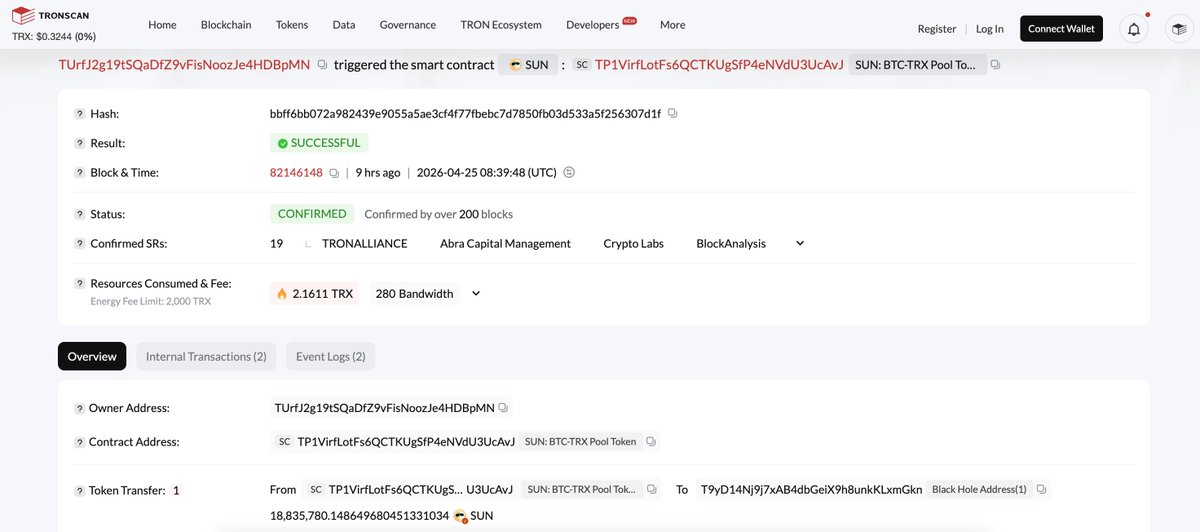Copy the transaction hash

pos(672,114)
